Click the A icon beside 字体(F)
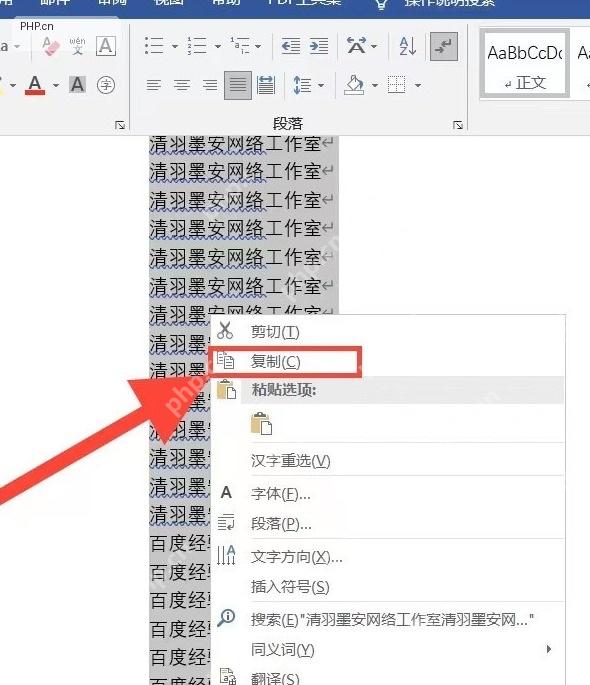Screen dimensions: 590x685 pyautogui.click(x=226, y=493)
